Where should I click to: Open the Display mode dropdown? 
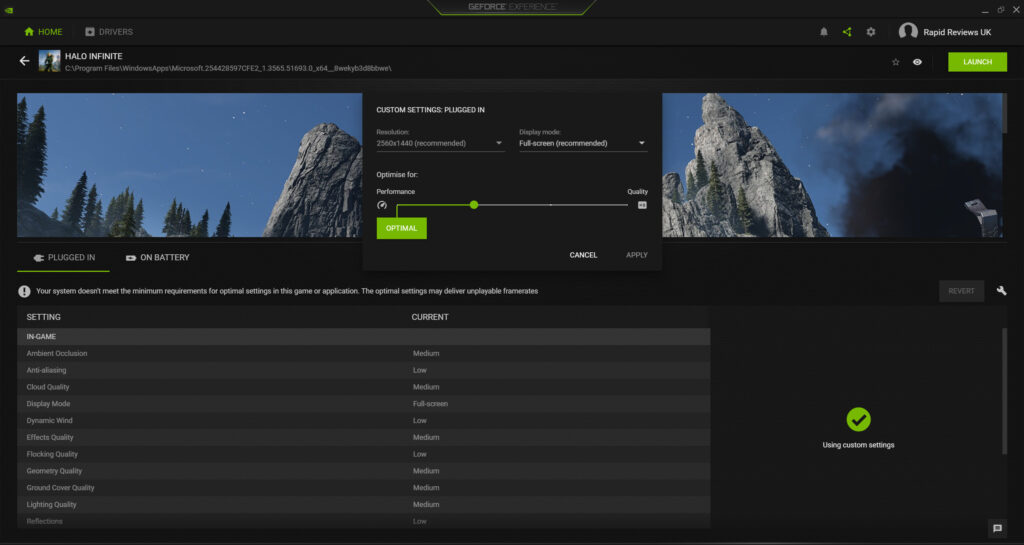(x=583, y=143)
